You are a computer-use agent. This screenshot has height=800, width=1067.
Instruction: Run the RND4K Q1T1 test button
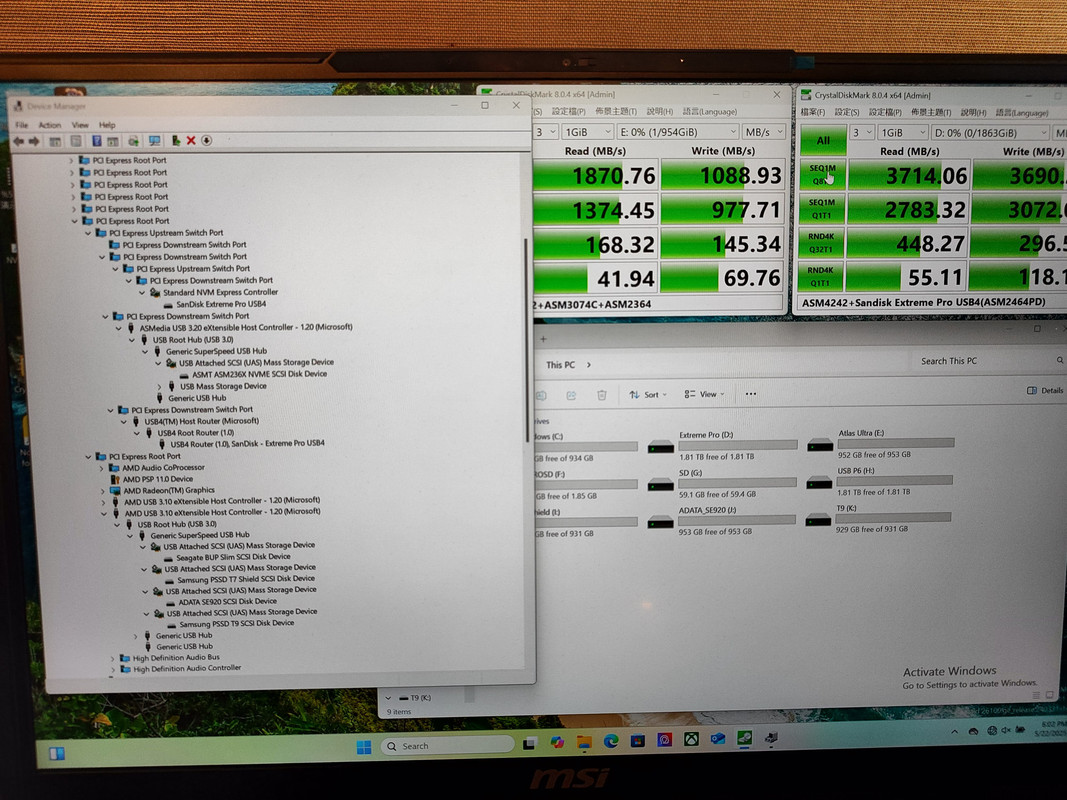point(821,276)
